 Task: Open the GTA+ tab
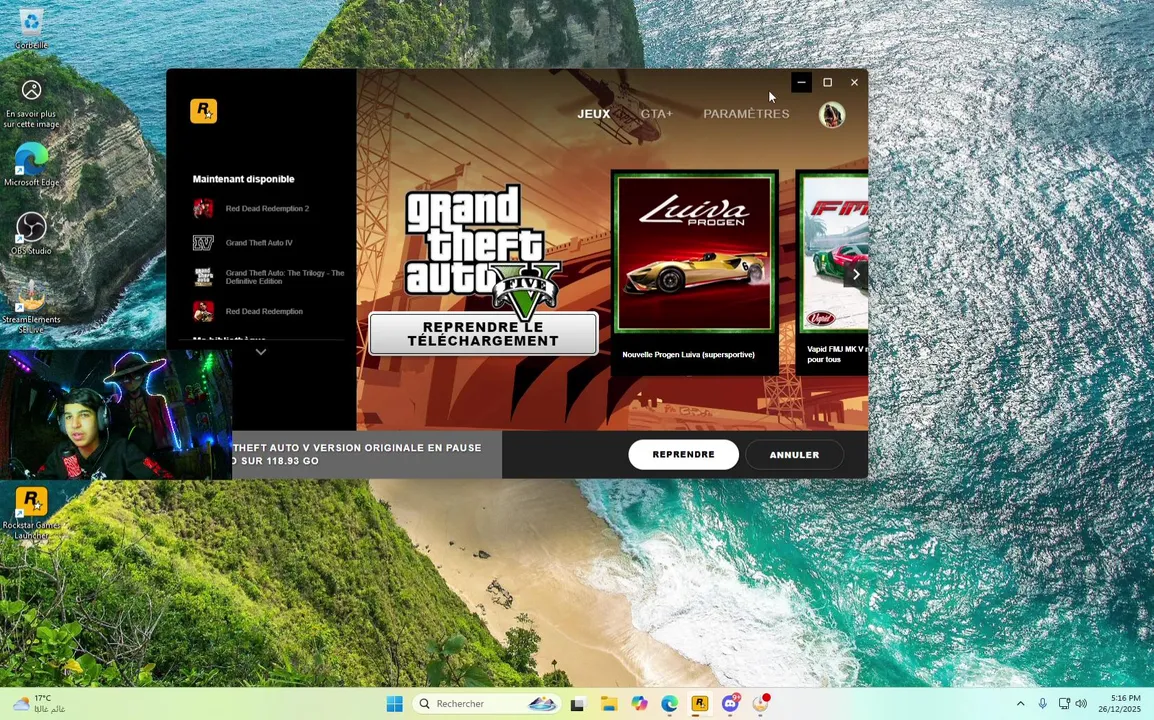(x=656, y=114)
